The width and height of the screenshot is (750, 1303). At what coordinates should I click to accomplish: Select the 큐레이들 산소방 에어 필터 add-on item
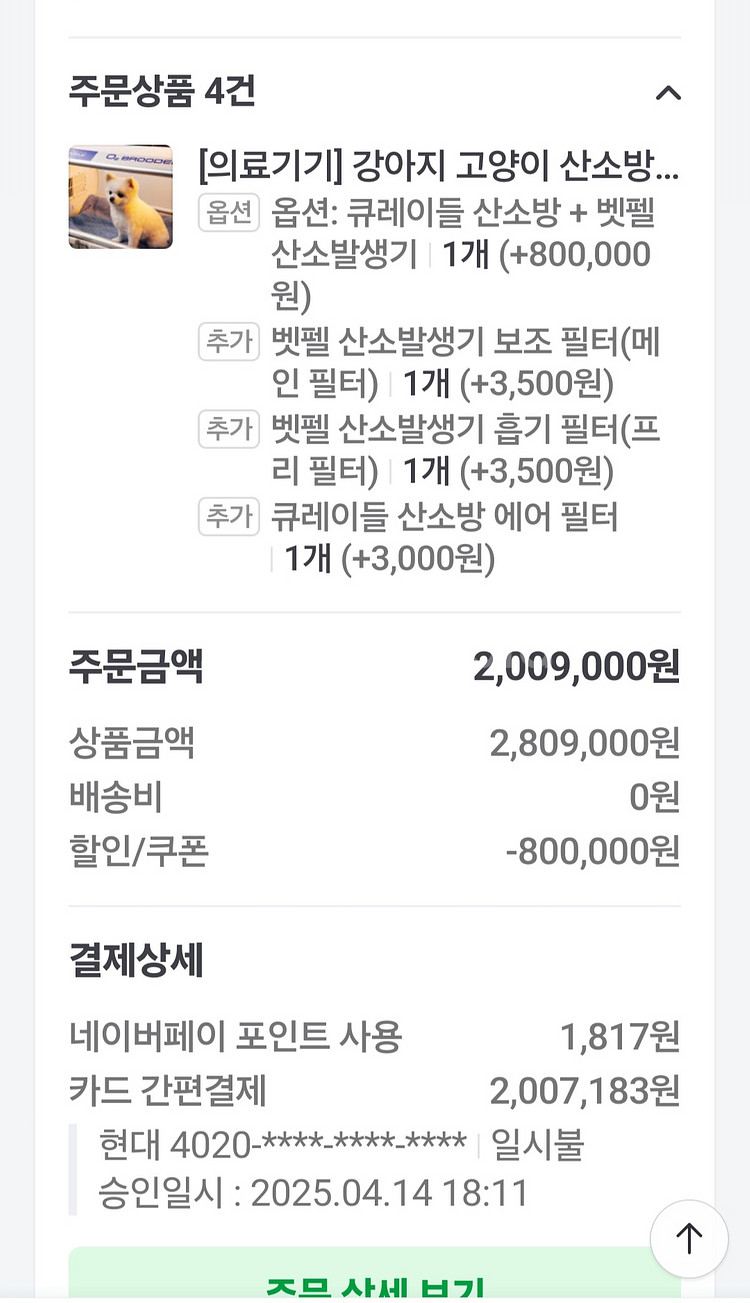click(445, 537)
